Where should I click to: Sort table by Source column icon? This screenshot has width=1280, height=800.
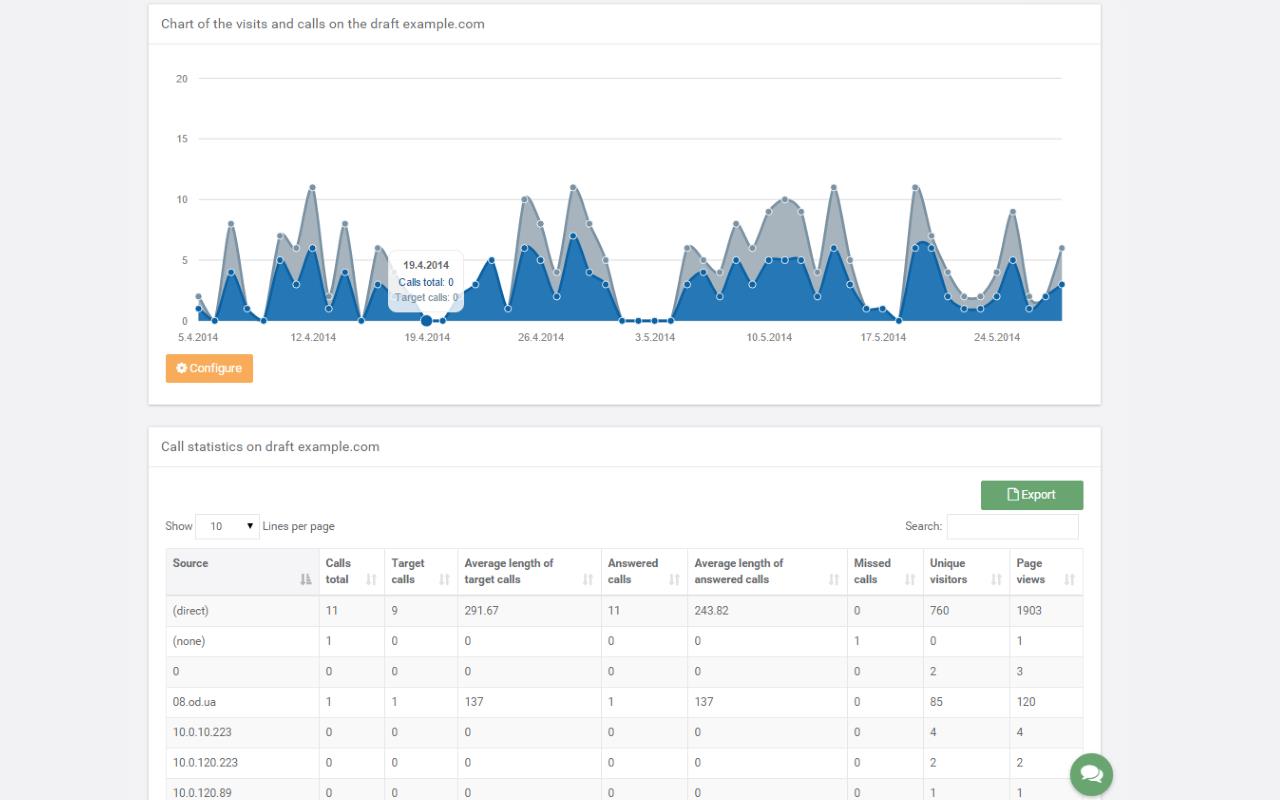306,579
